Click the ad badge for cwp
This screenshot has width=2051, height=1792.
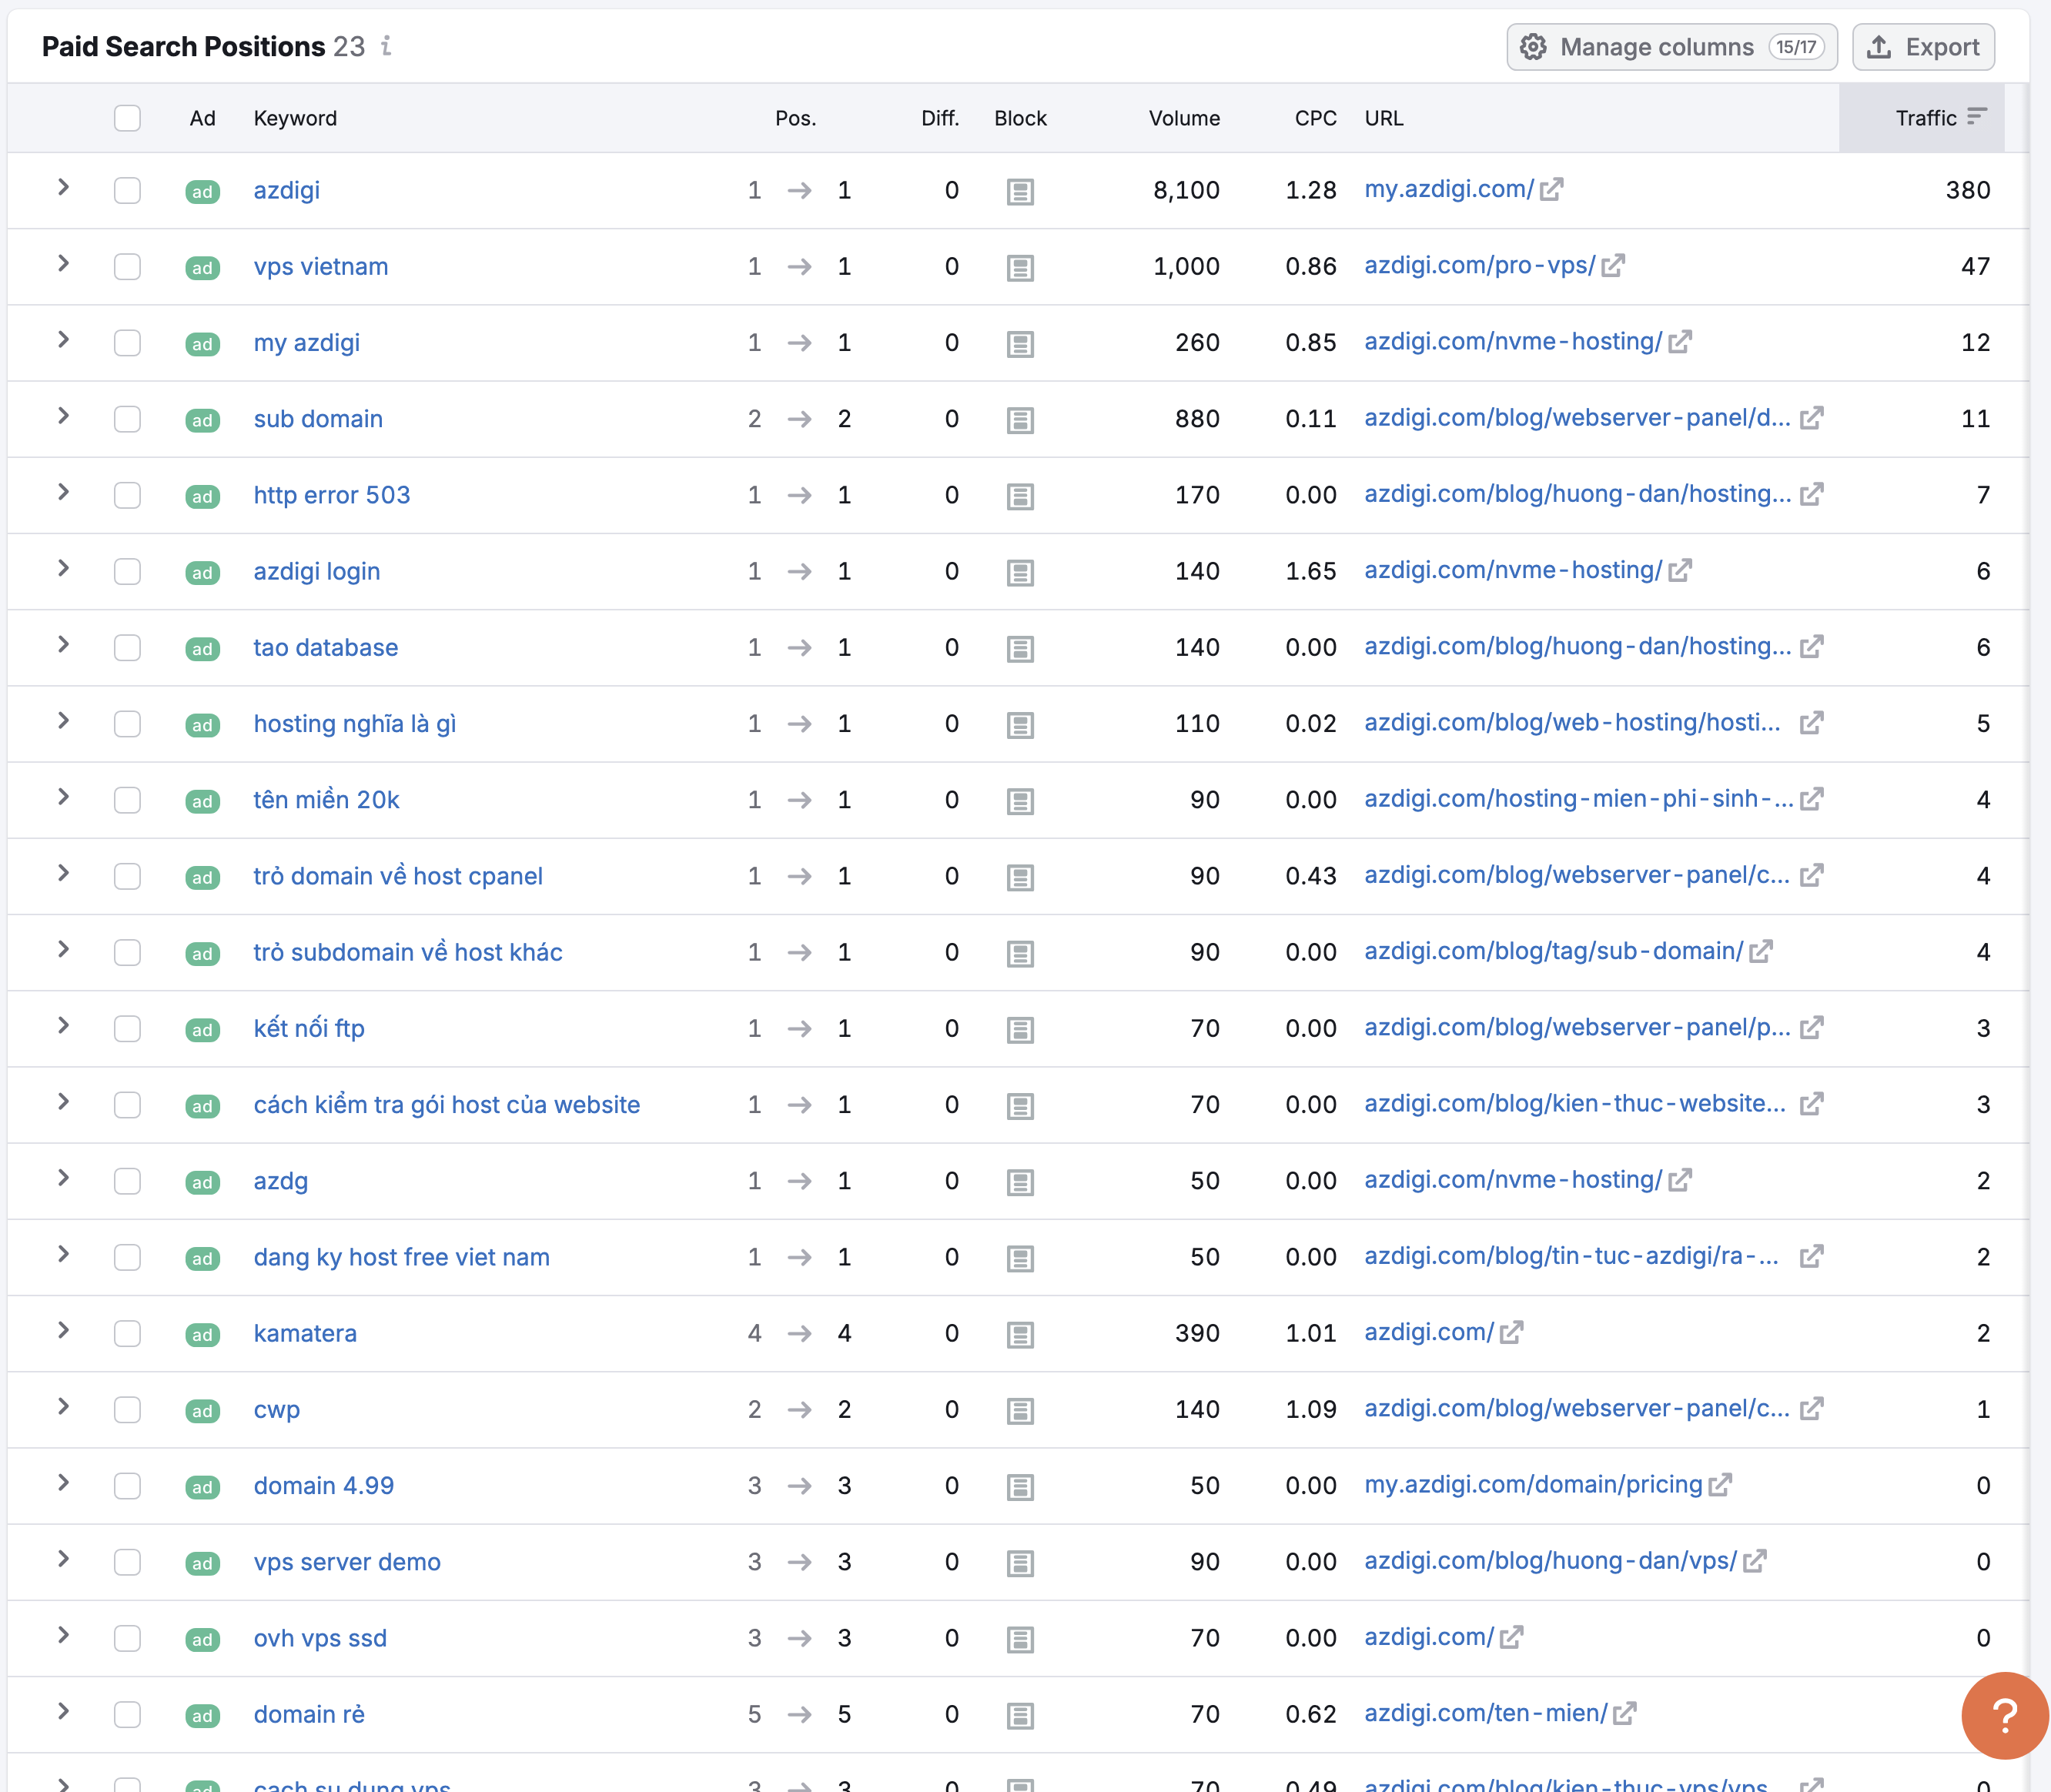coord(202,1410)
